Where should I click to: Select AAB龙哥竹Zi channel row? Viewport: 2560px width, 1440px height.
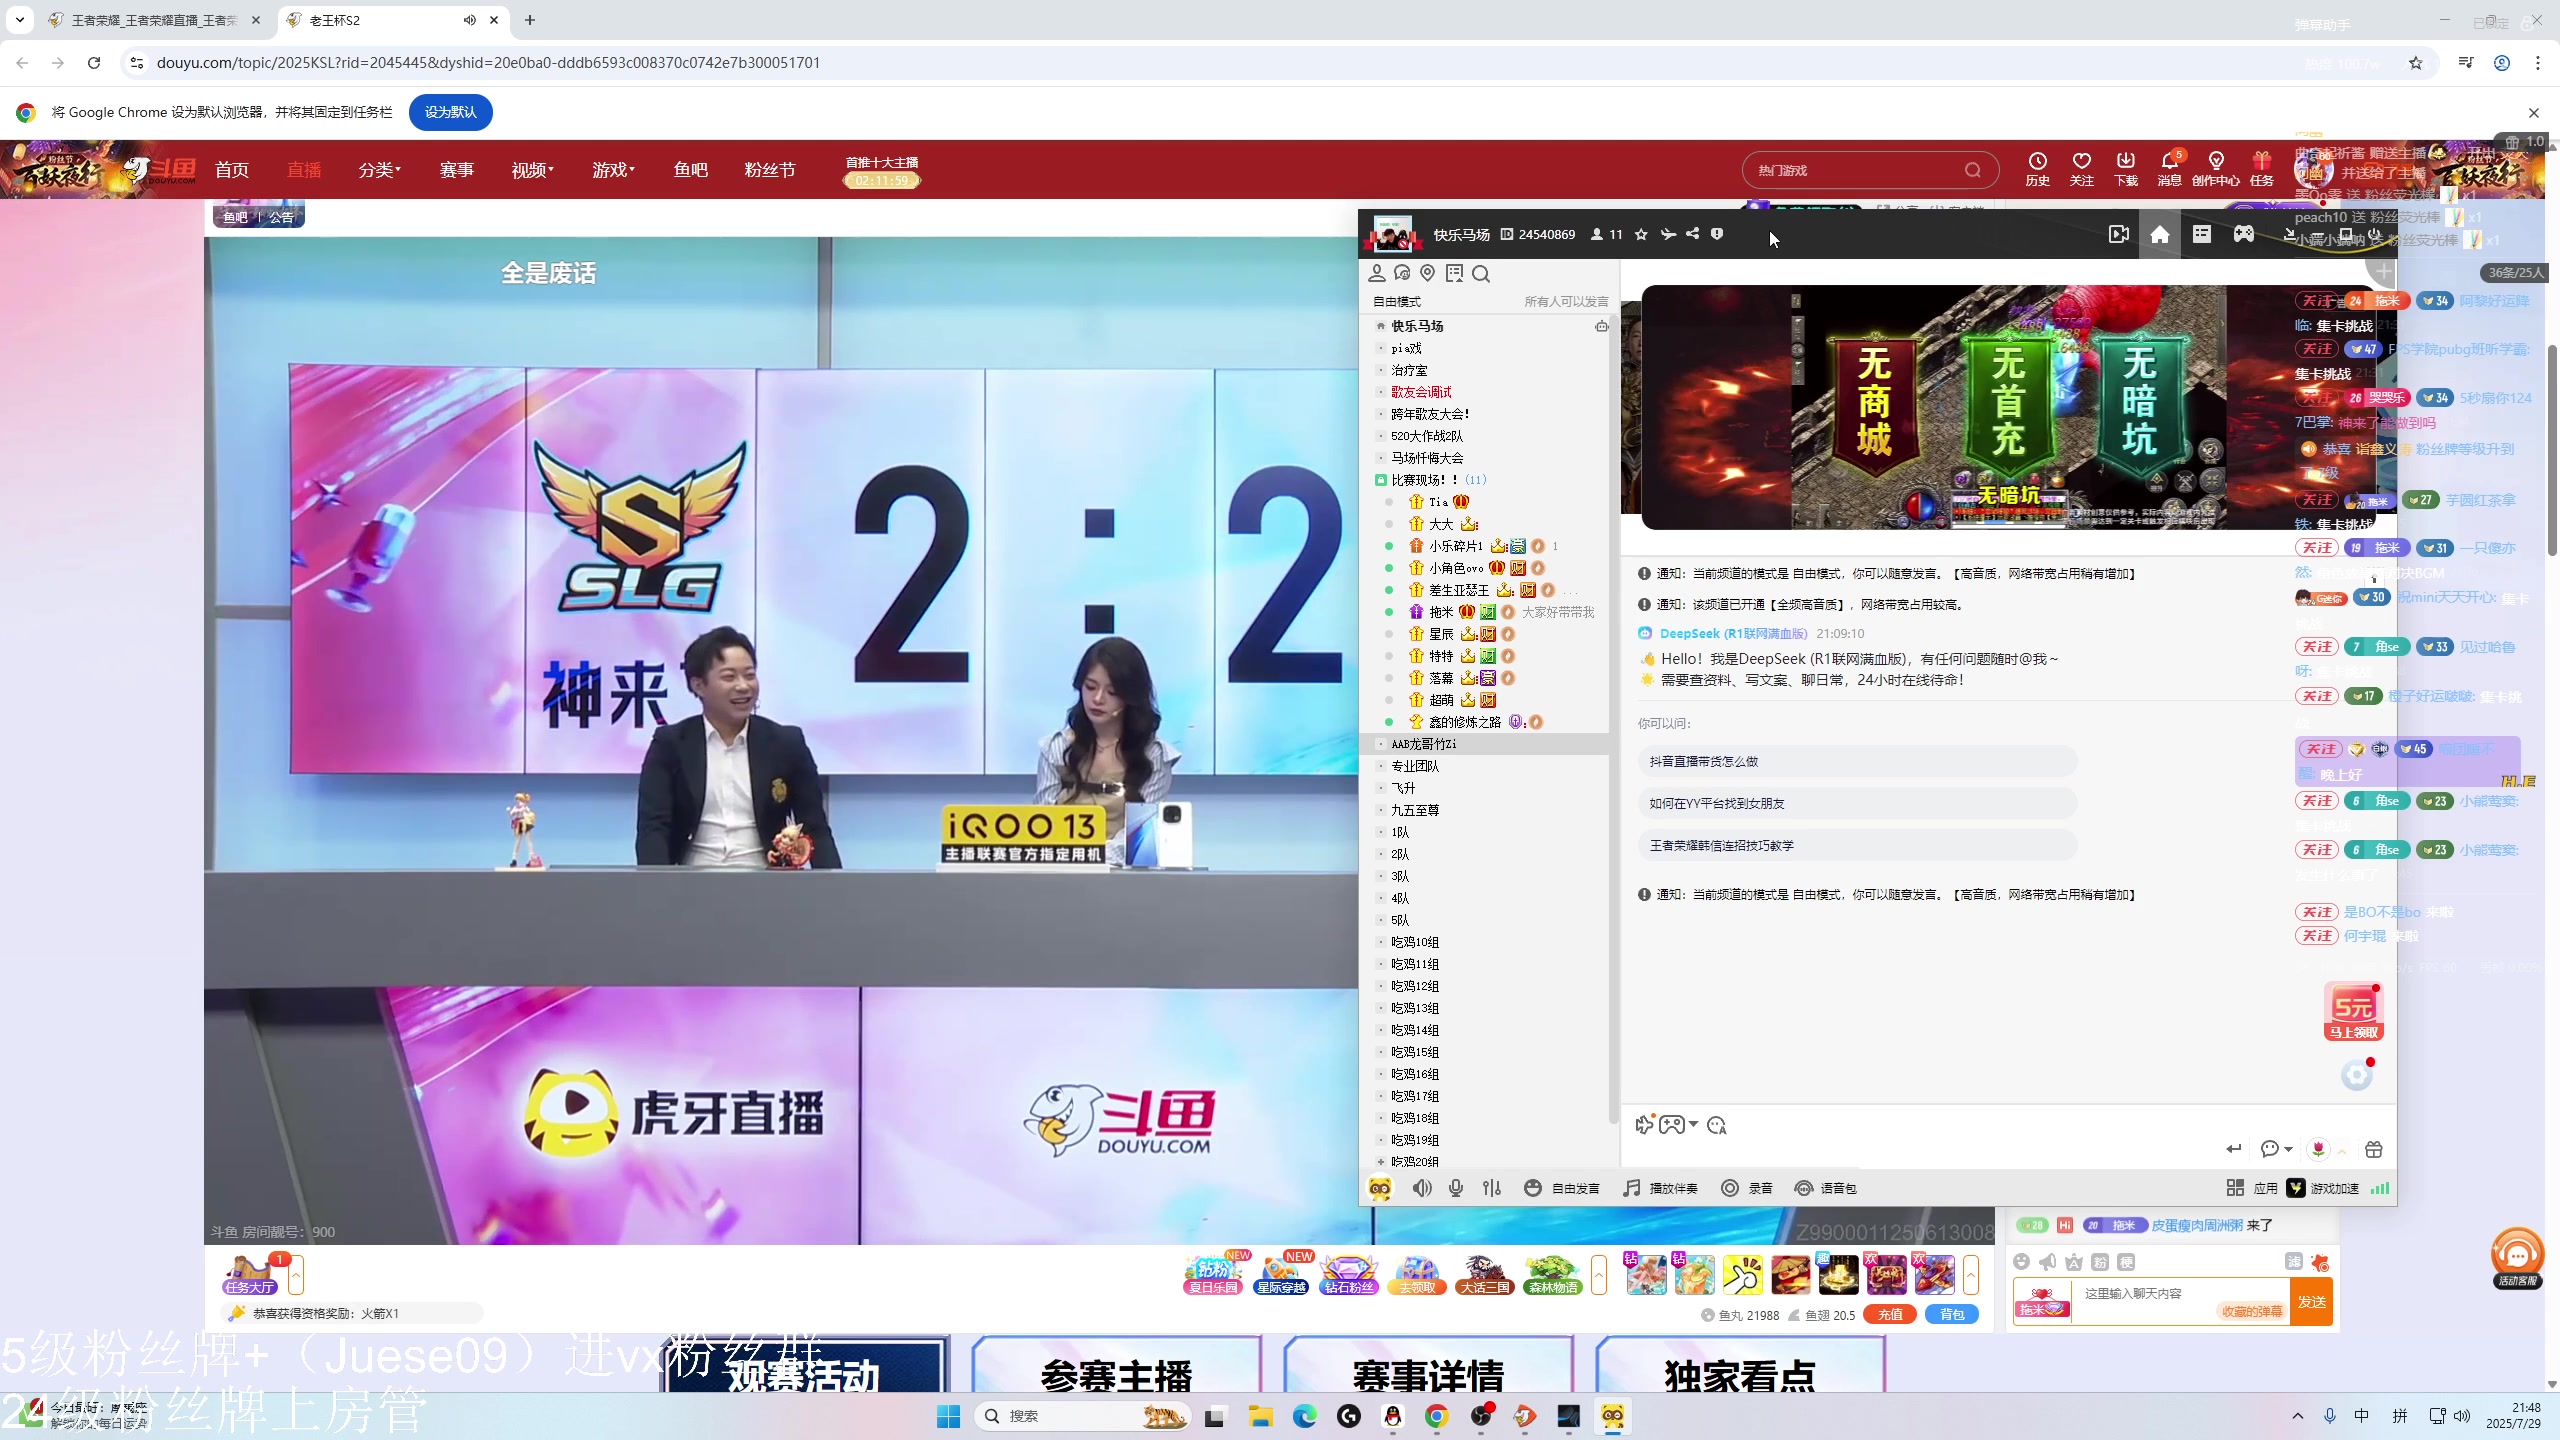pyautogui.click(x=1486, y=744)
